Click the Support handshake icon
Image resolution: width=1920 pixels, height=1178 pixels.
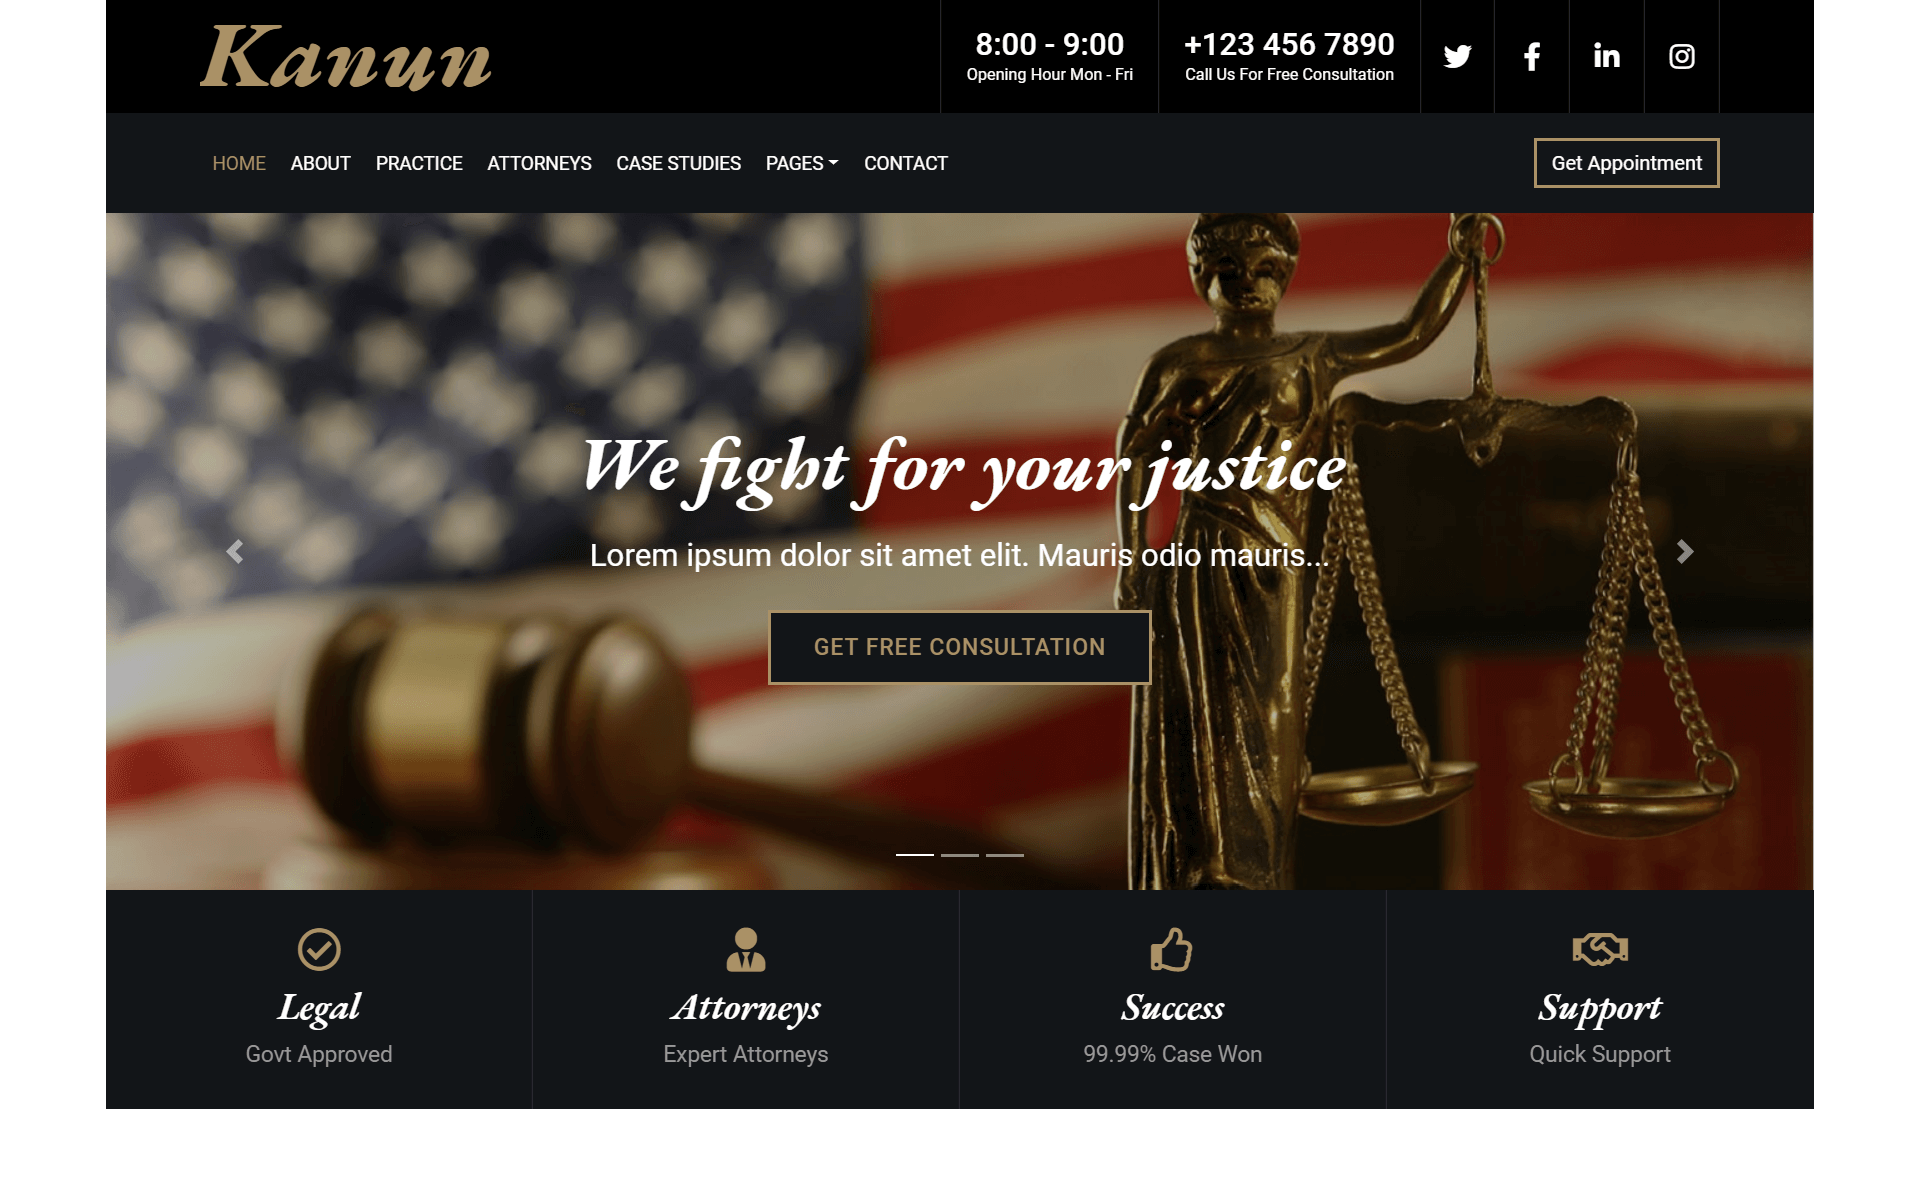1600,950
